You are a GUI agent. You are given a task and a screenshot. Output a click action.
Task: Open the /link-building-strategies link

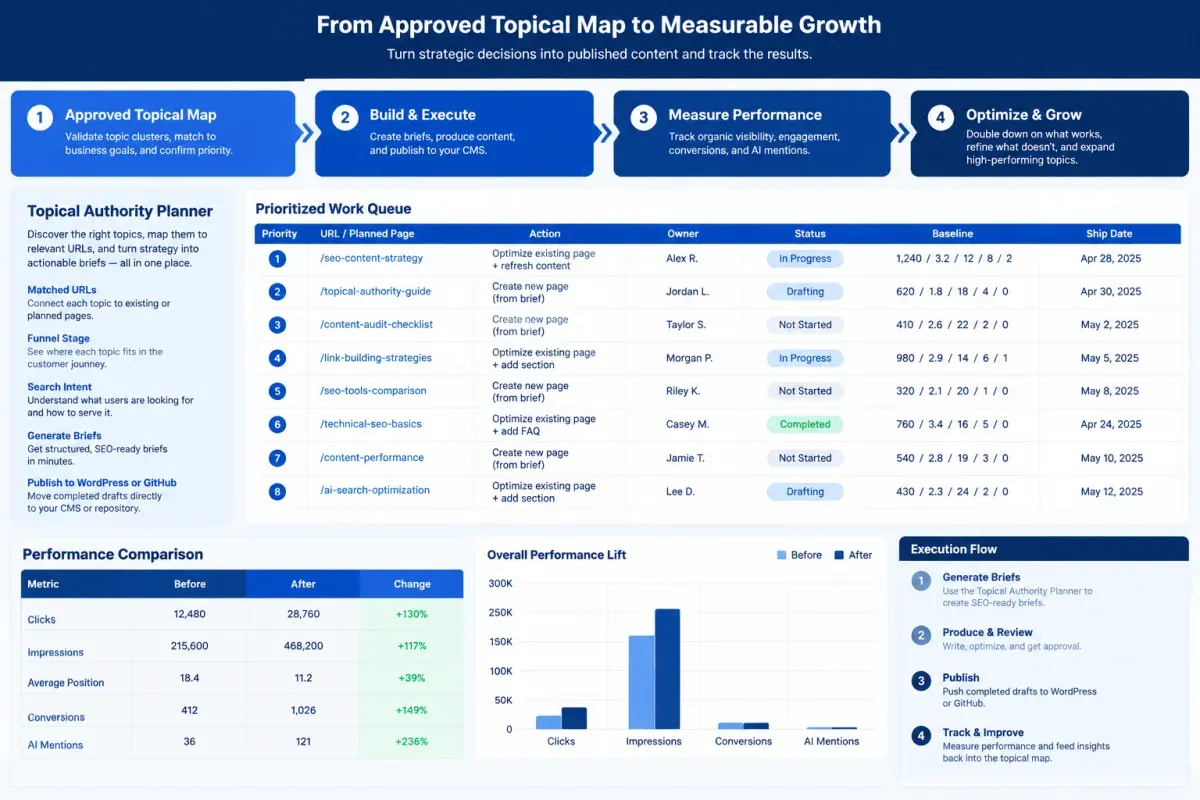tap(376, 358)
